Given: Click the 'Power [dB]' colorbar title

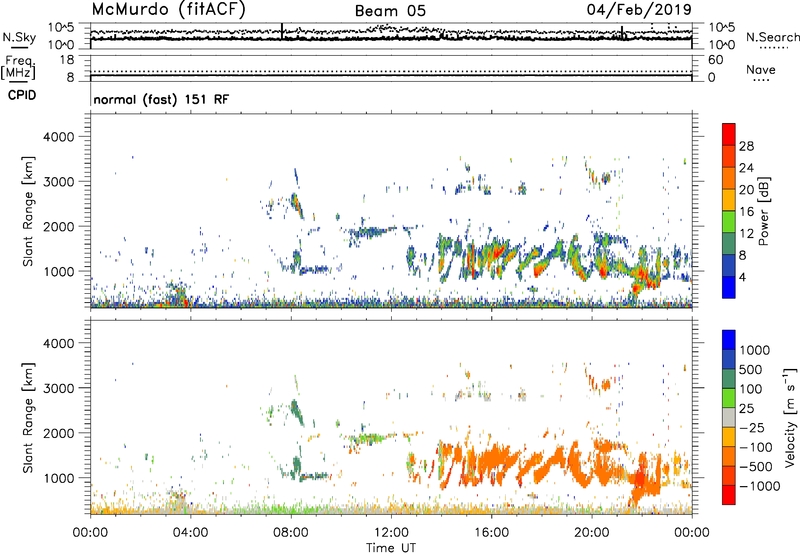Looking at the screenshot, I should point(763,211).
